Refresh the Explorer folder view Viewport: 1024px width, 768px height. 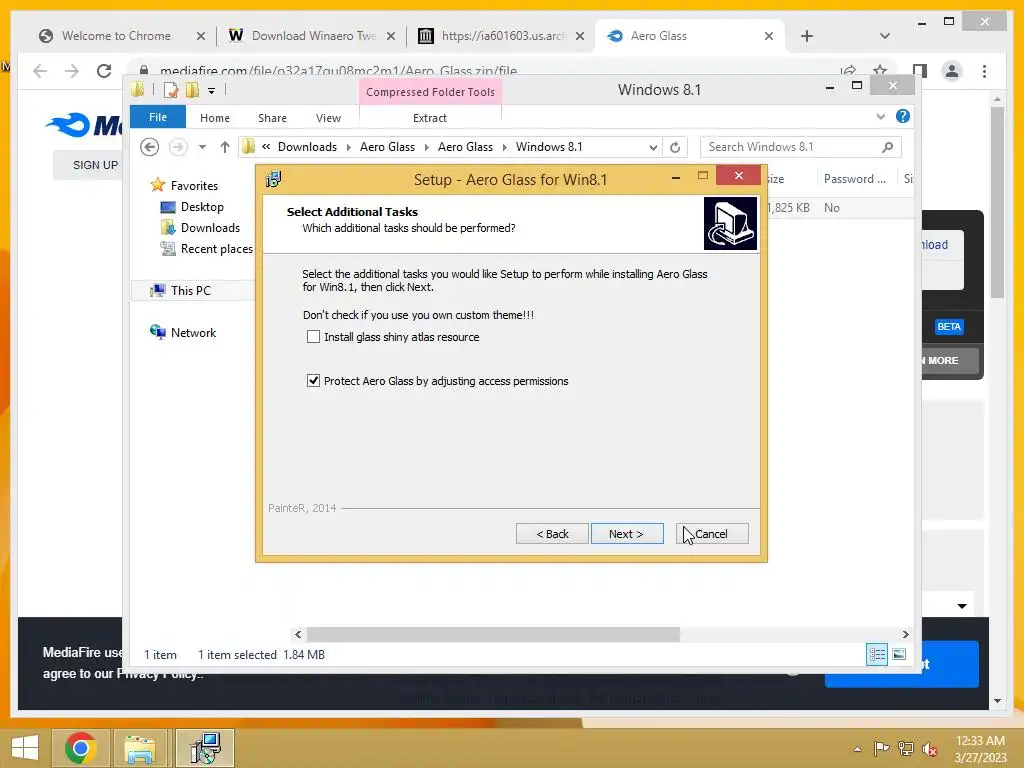click(675, 147)
